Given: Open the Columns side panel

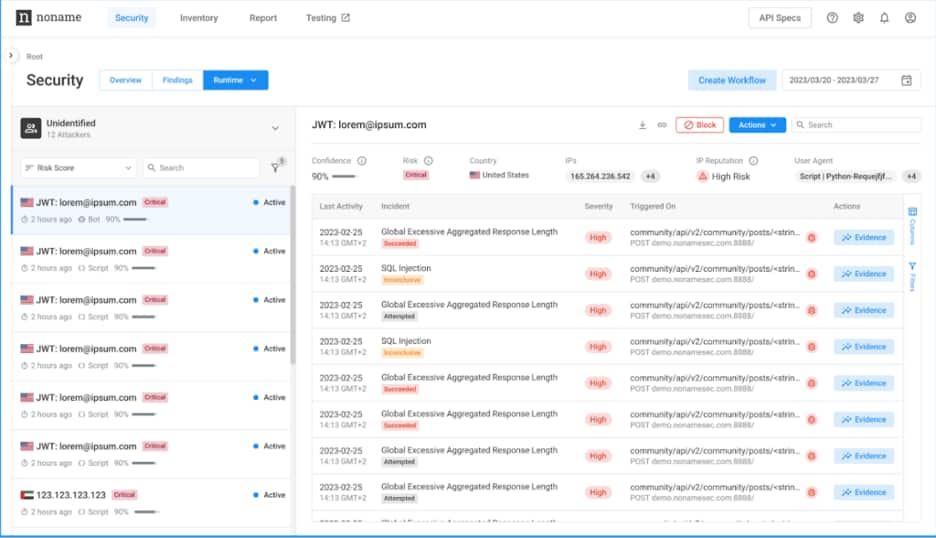Looking at the screenshot, I should (912, 226).
